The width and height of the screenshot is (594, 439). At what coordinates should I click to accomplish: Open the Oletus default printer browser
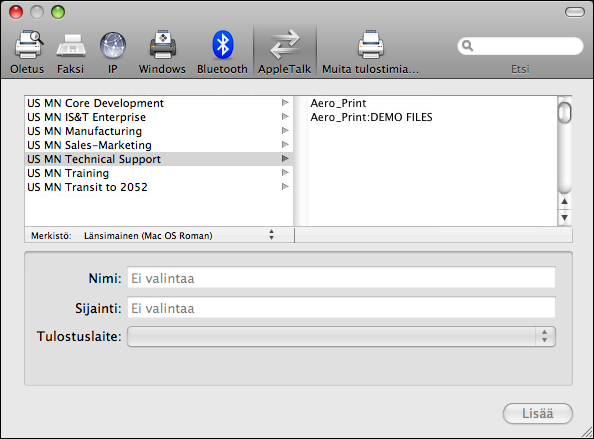[27, 52]
